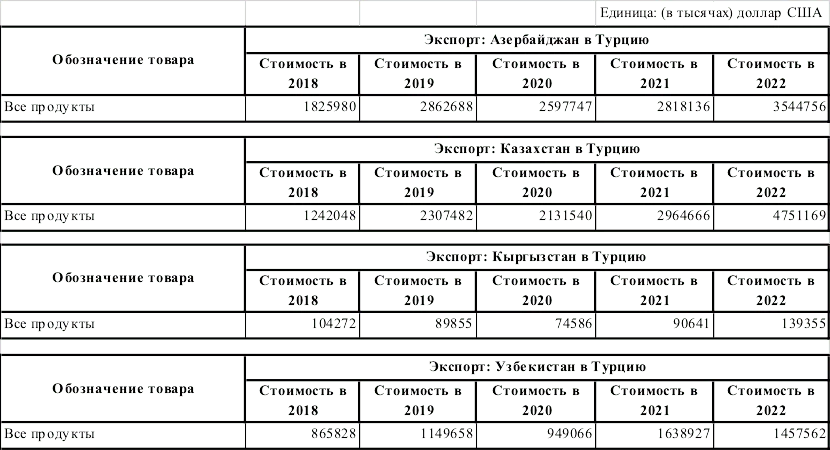Click the Azerbaijan to Turkey export header

pyautogui.click(x=536, y=40)
